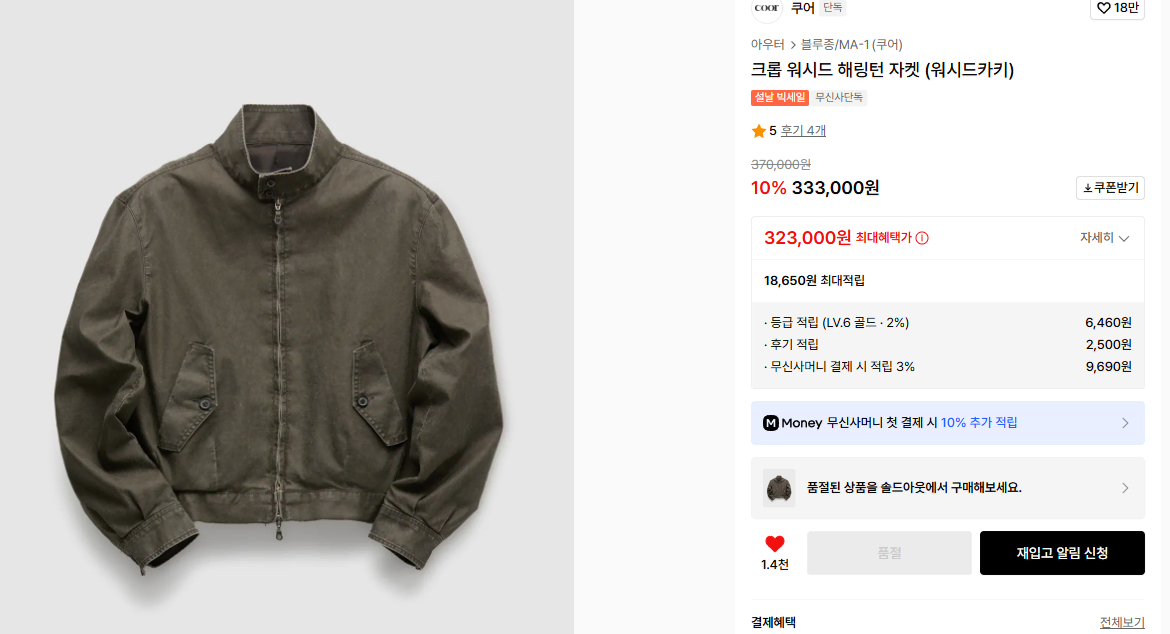
Task: Open the 블루종/MA-1 (쿠어) breadcrumb
Action: [851, 45]
